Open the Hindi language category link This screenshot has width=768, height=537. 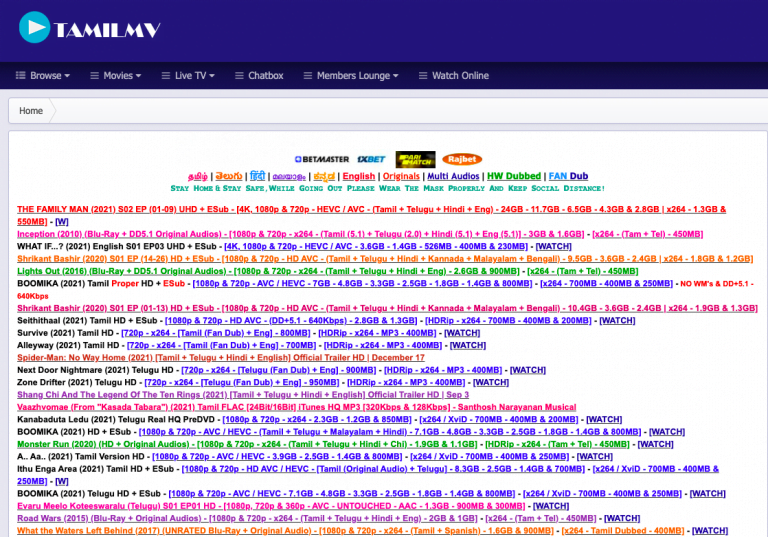[257, 176]
